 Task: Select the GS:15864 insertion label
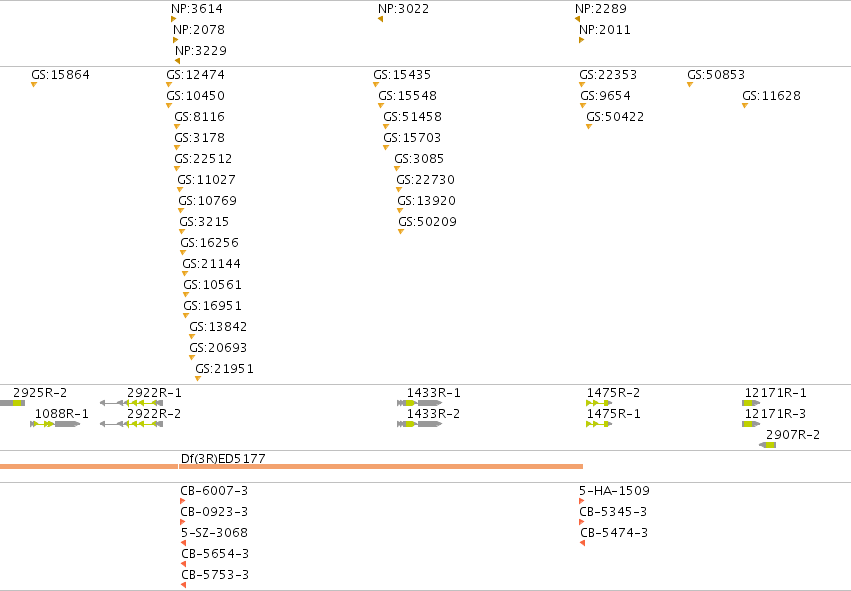(60, 74)
